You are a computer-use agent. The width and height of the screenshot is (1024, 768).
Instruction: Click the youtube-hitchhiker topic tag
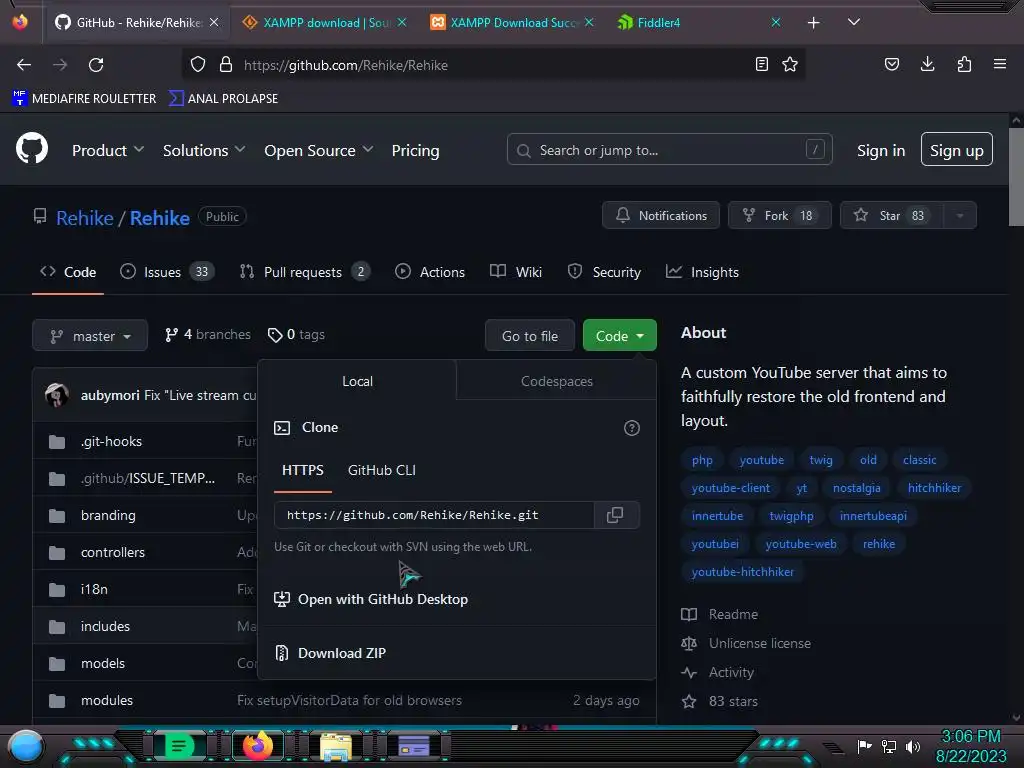(x=743, y=571)
